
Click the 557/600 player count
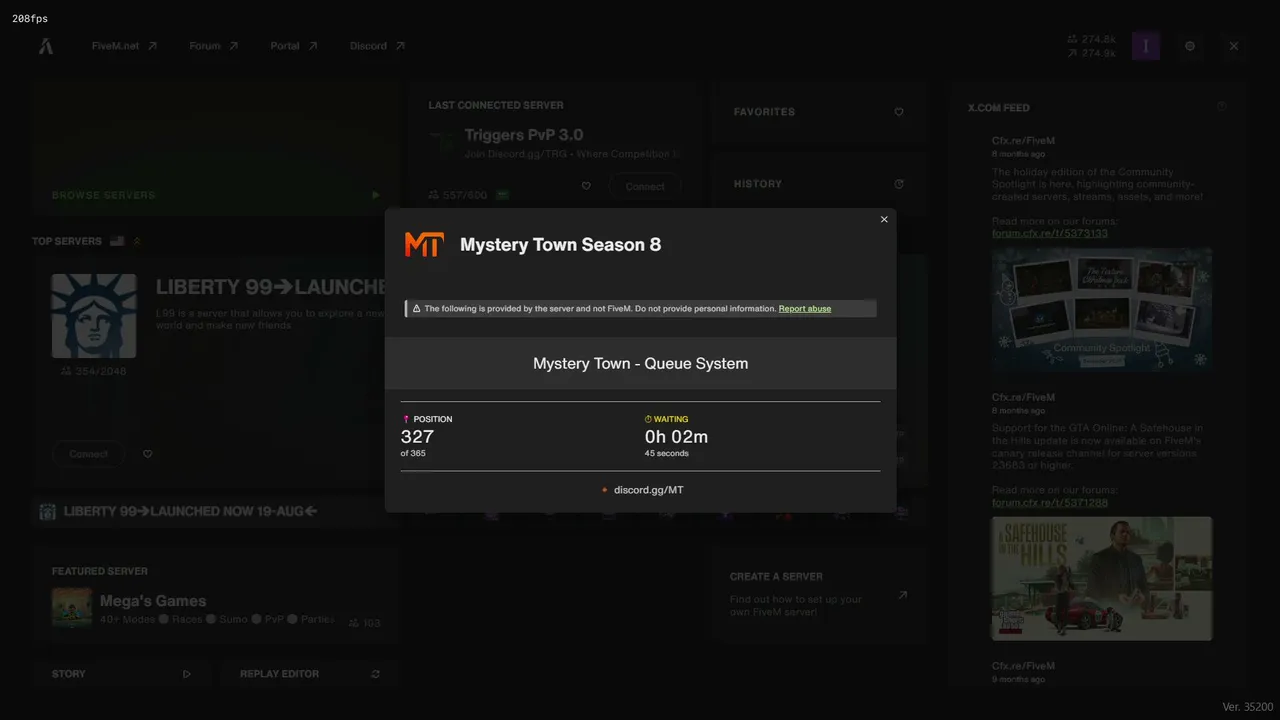pos(458,195)
